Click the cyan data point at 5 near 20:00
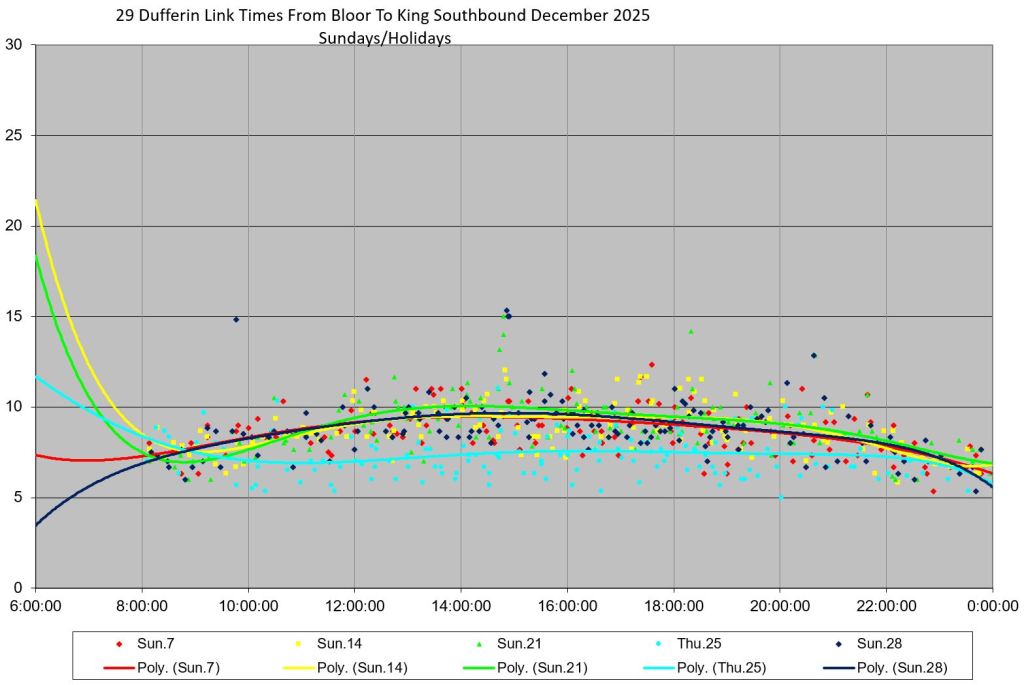This screenshot has height=685, width=1024. [781, 497]
